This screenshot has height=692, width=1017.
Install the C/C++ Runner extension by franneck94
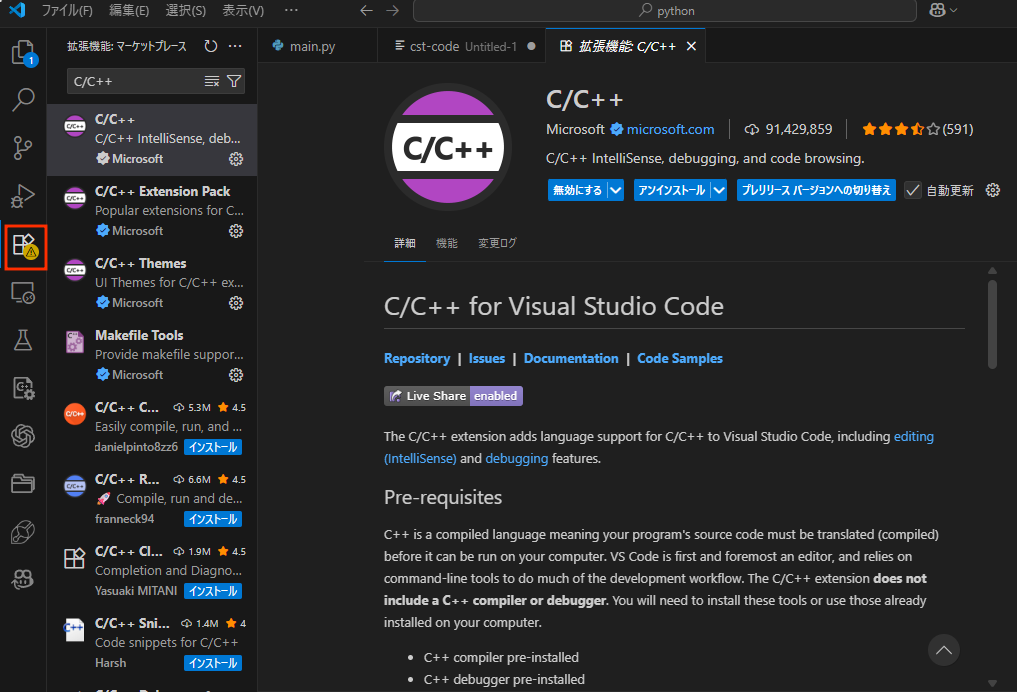[212, 519]
